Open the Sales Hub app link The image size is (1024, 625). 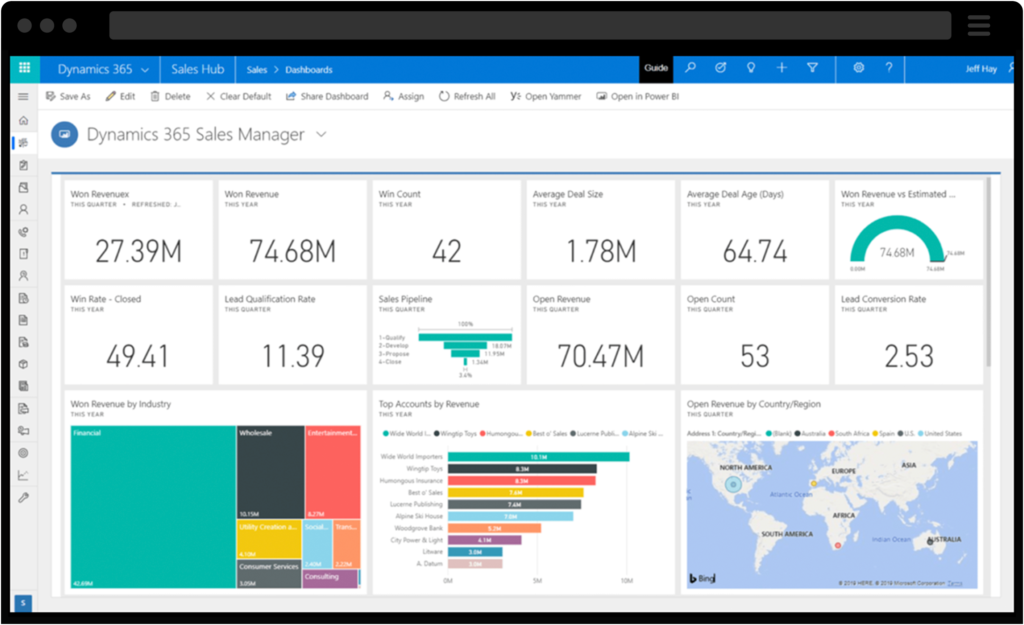pos(197,69)
